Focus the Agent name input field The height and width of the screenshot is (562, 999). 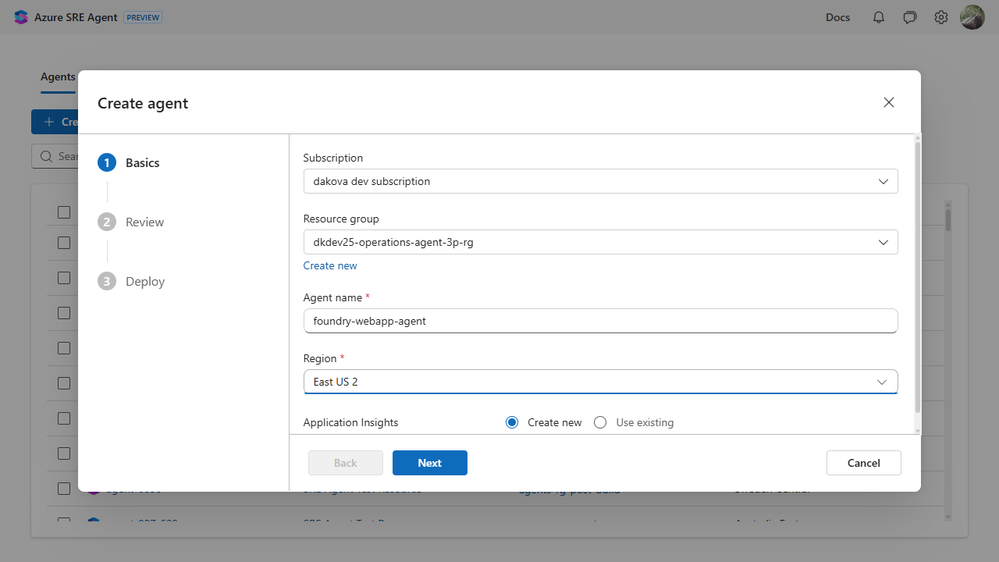600,321
